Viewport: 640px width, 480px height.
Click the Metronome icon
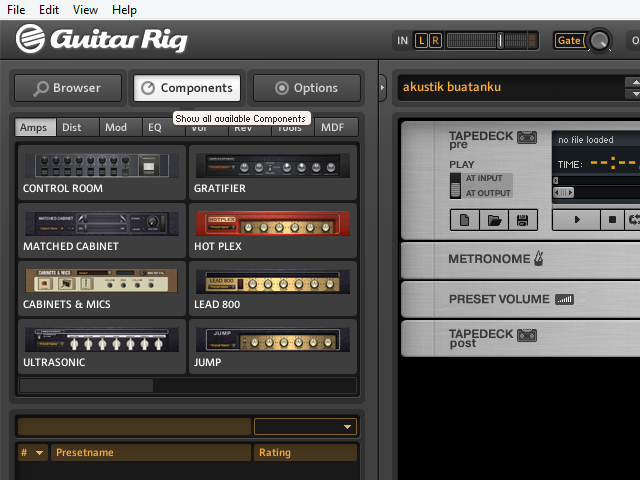pyautogui.click(x=539, y=258)
